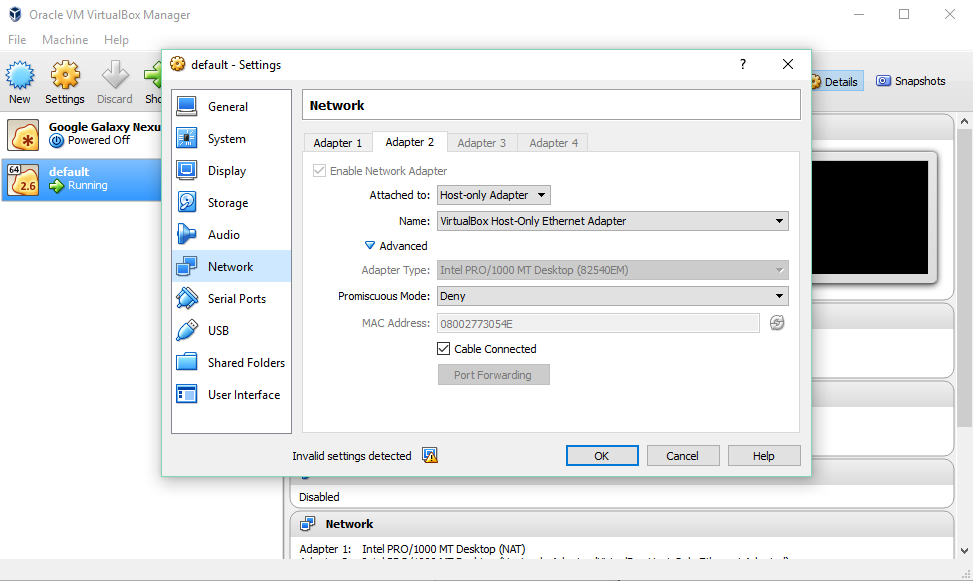The height and width of the screenshot is (581, 973).
Task: Click the Port Forwarding button
Action: click(493, 375)
